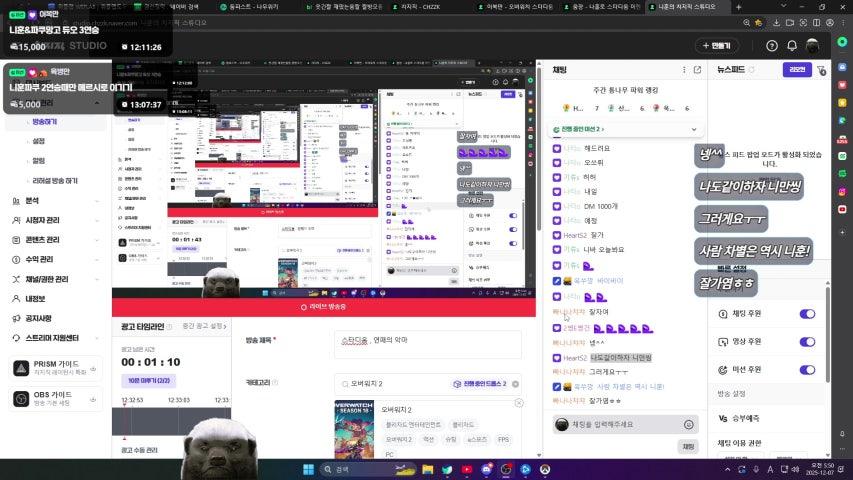The width and height of the screenshot is (853, 480).
Task: Click the Overwatch Season 18 thumbnail
Action: pos(354,429)
